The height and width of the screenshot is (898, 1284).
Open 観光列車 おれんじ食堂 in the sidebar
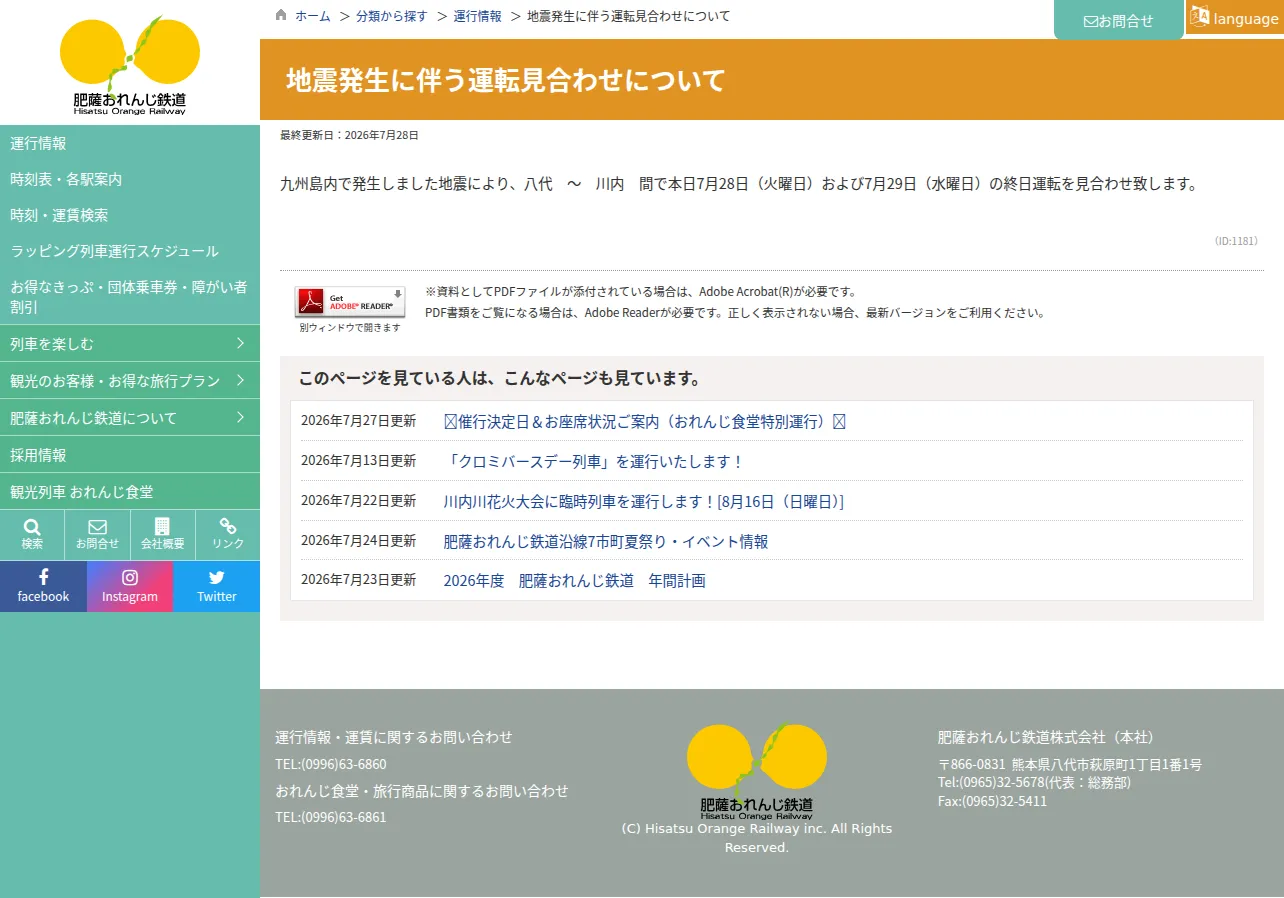click(130, 492)
